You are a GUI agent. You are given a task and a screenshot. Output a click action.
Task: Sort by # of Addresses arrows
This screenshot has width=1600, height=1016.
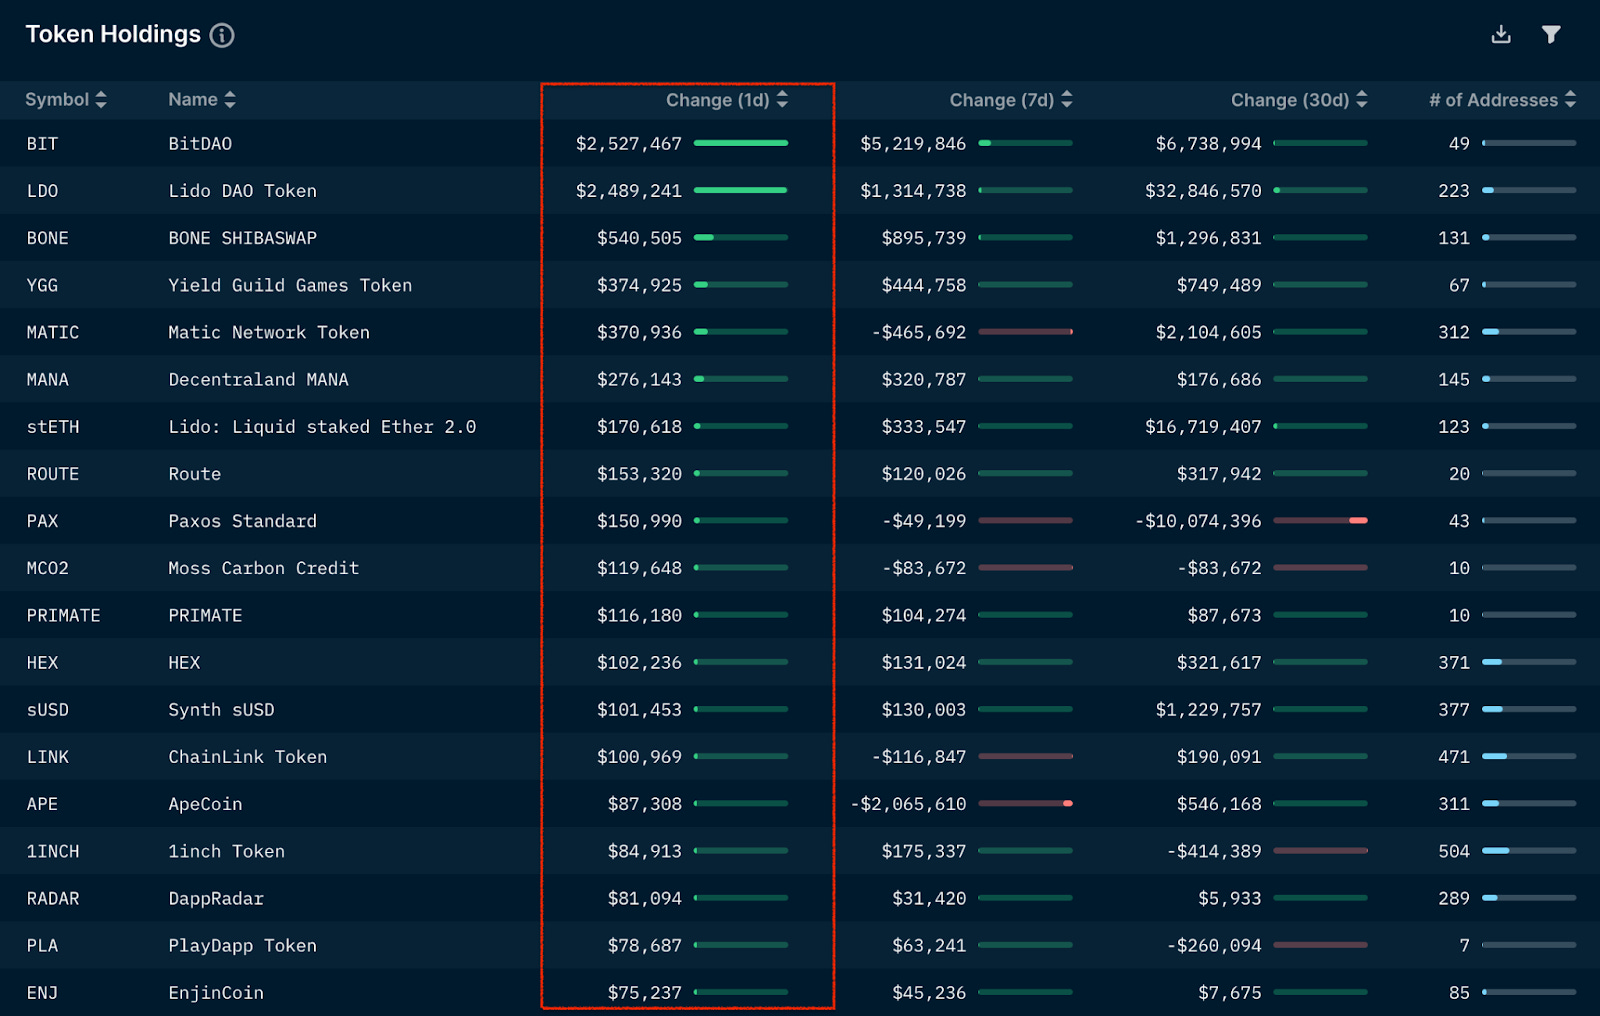[1570, 100]
